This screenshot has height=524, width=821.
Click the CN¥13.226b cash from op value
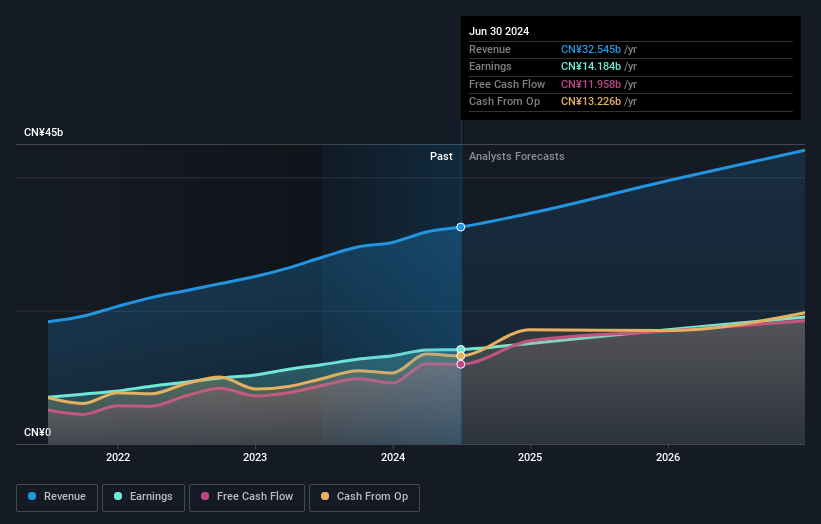pyautogui.click(x=591, y=102)
